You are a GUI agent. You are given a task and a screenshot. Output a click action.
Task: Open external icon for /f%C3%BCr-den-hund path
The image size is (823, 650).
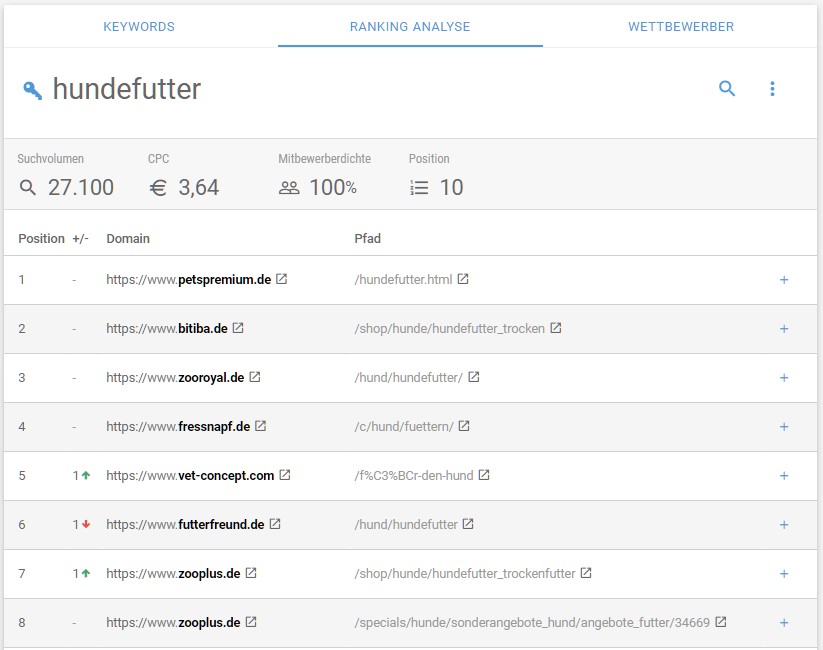pyautogui.click(x=484, y=475)
